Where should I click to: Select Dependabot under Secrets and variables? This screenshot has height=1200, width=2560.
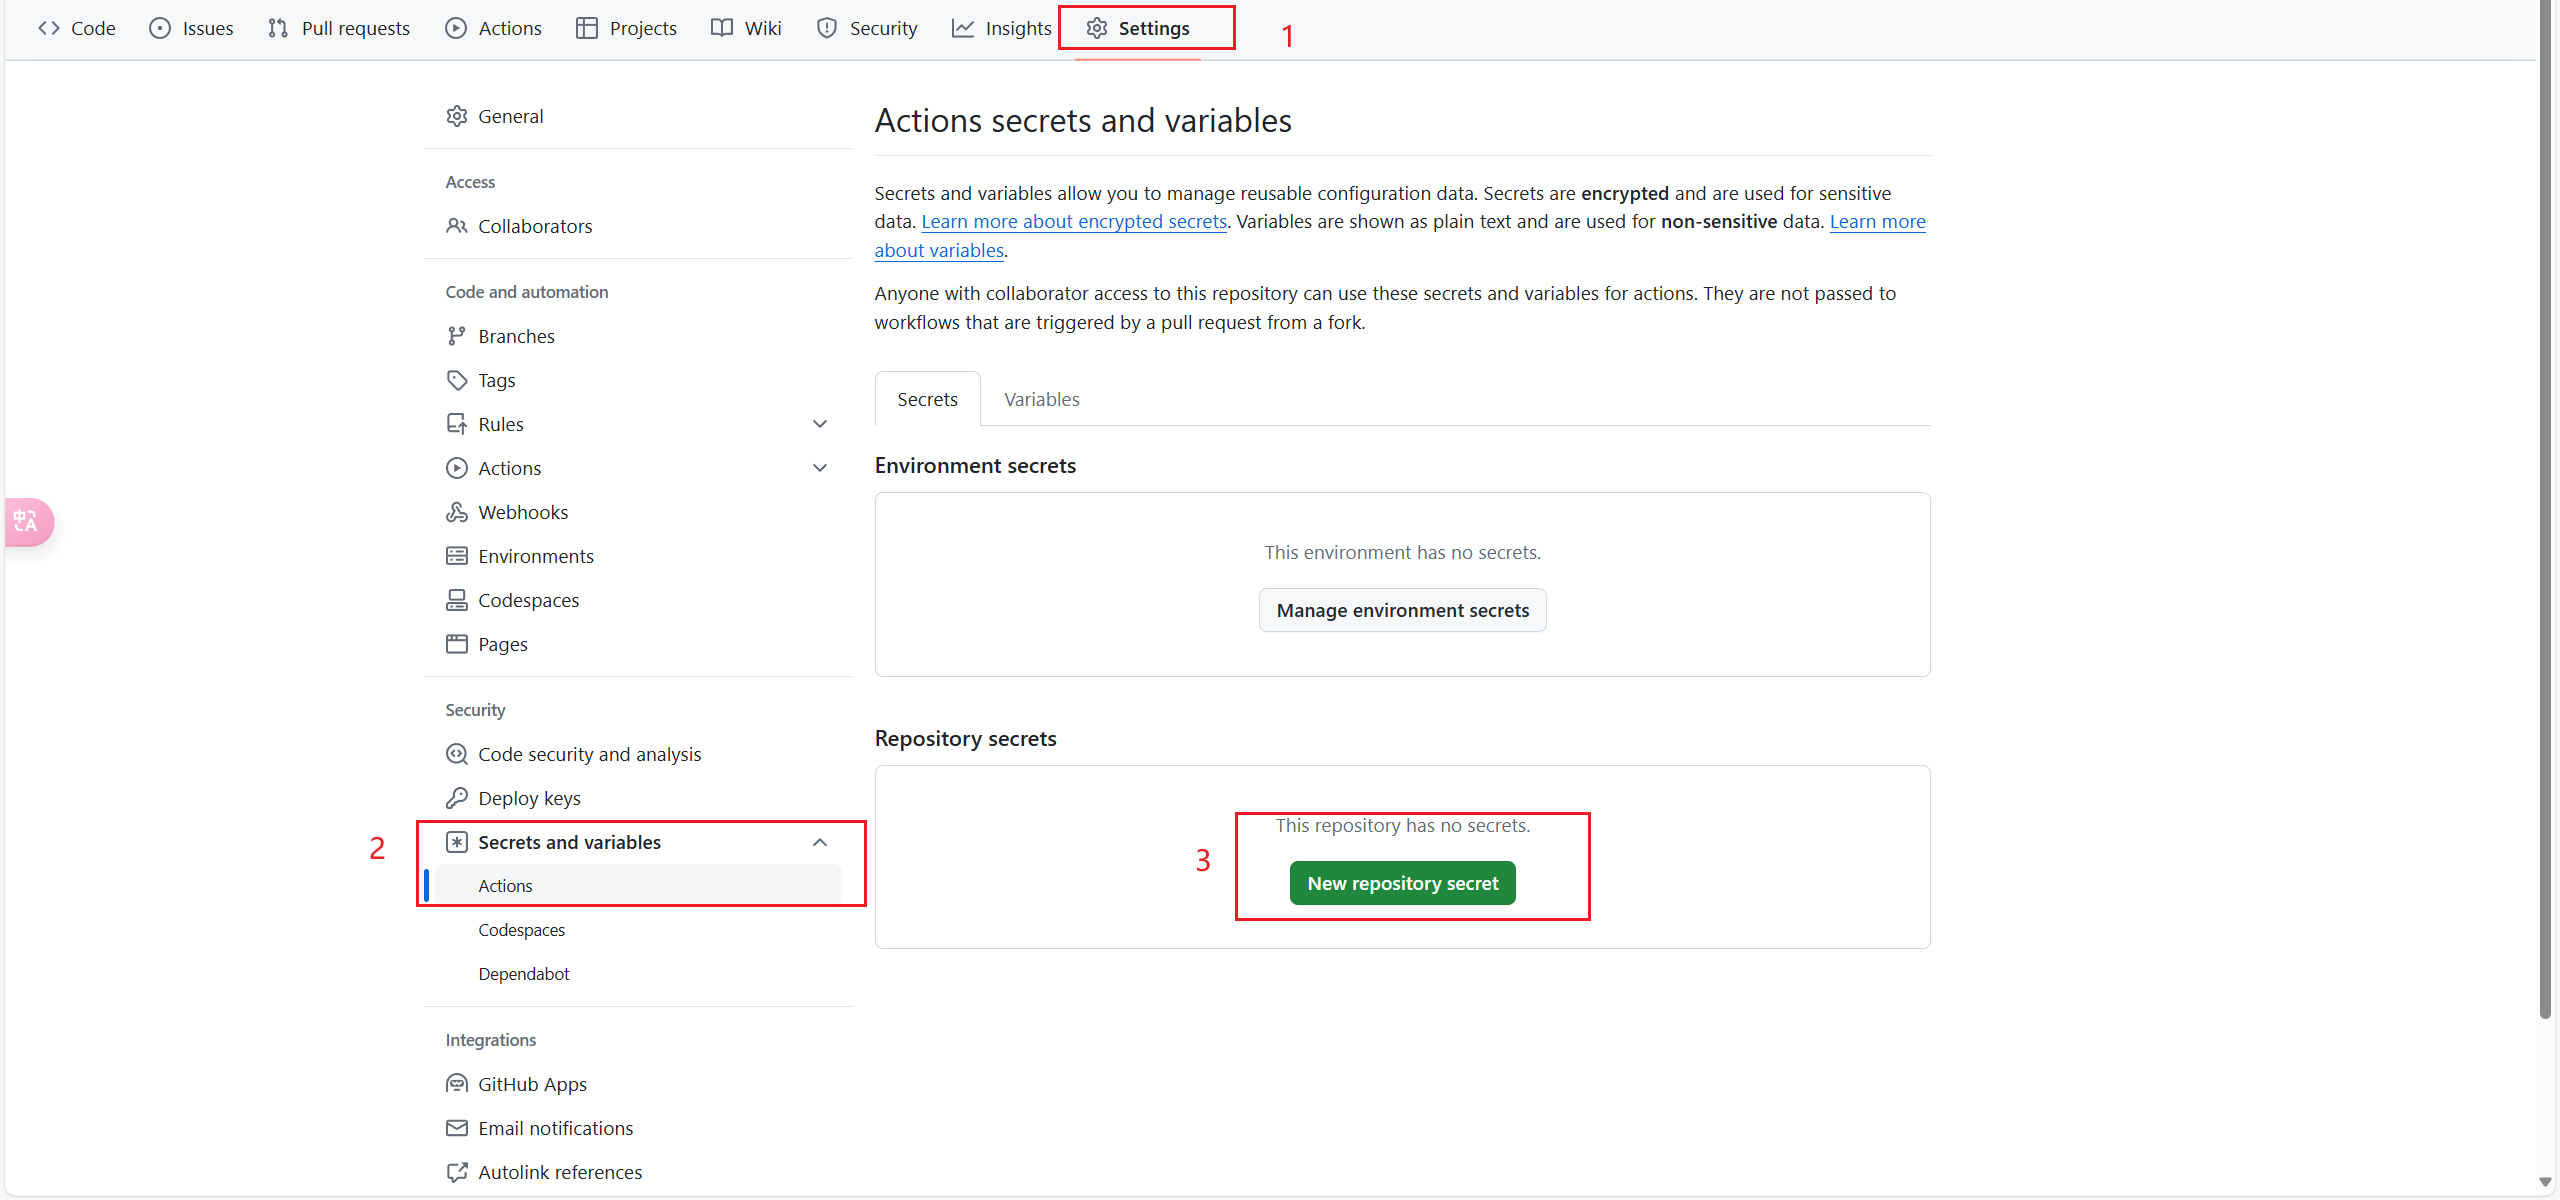click(523, 974)
